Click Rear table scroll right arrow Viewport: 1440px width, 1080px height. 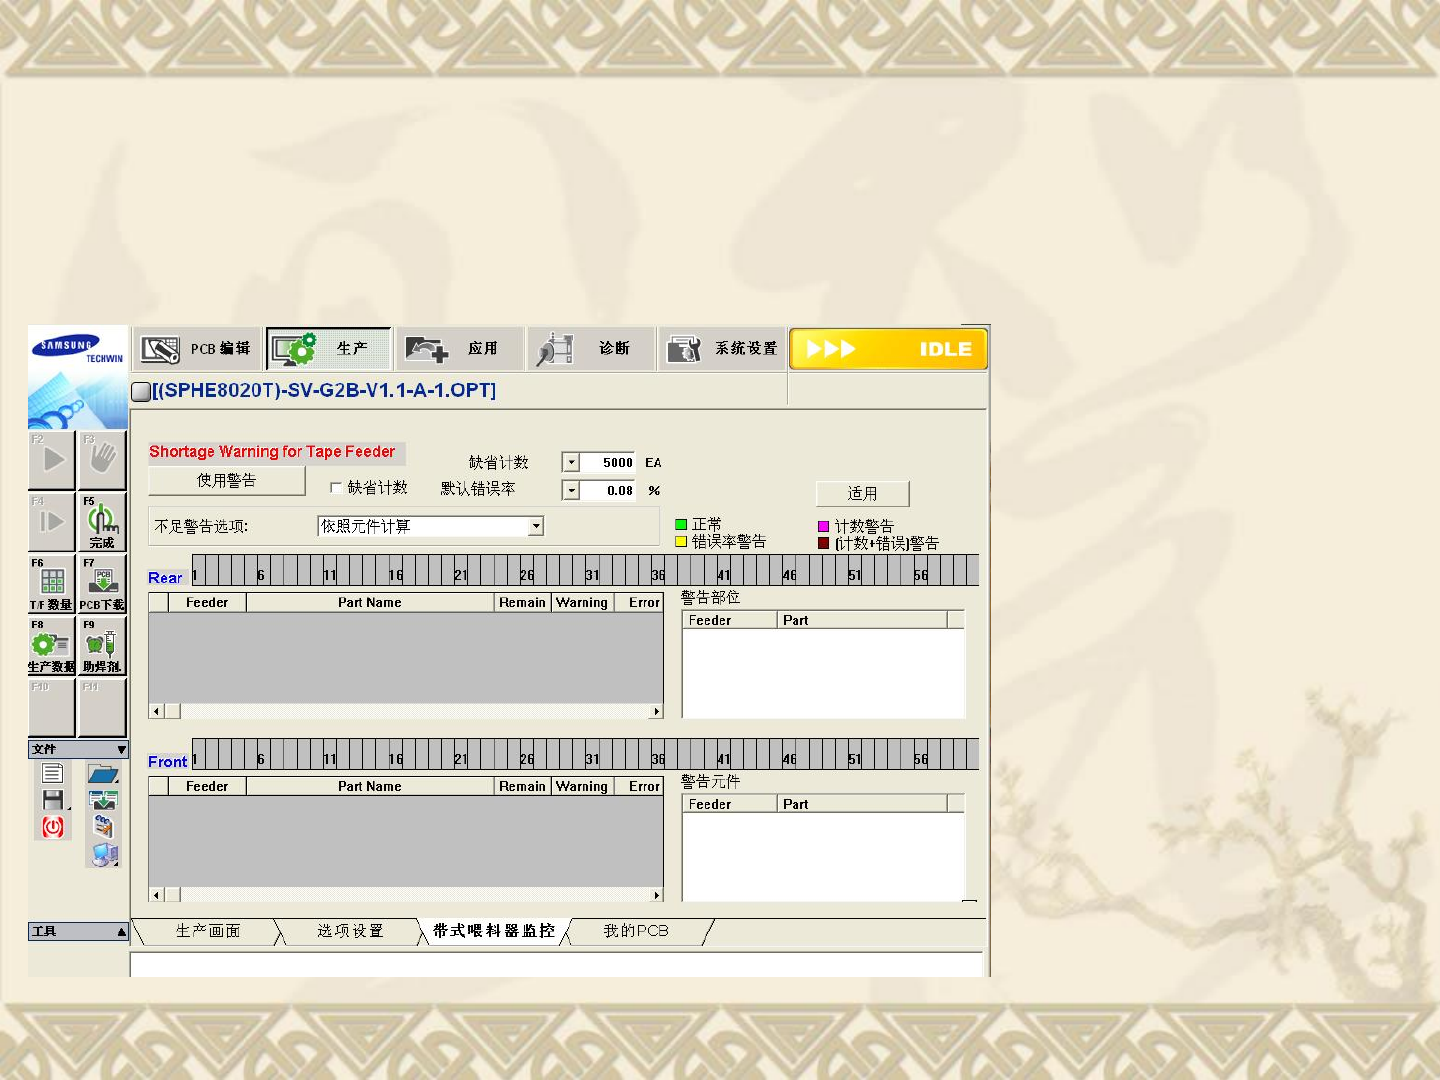(656, 711)
